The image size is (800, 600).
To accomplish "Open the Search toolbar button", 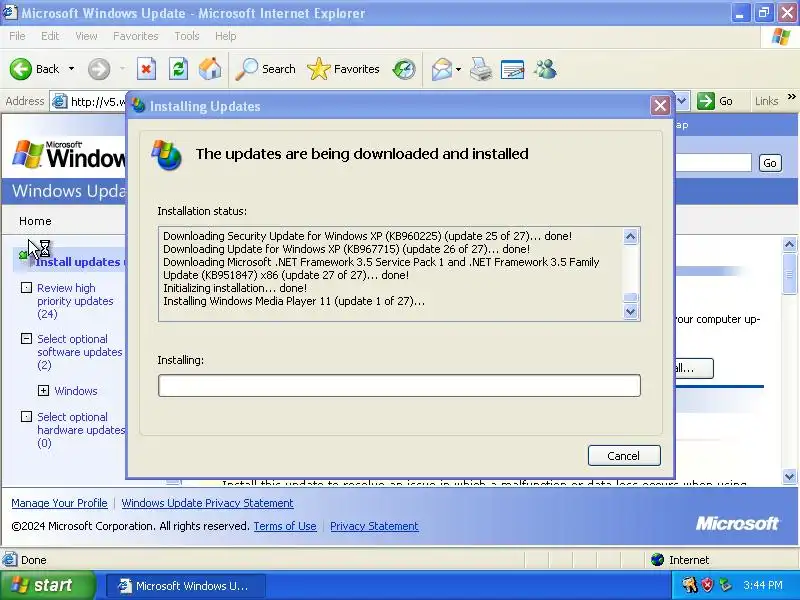I will click(x=265, y=69).
